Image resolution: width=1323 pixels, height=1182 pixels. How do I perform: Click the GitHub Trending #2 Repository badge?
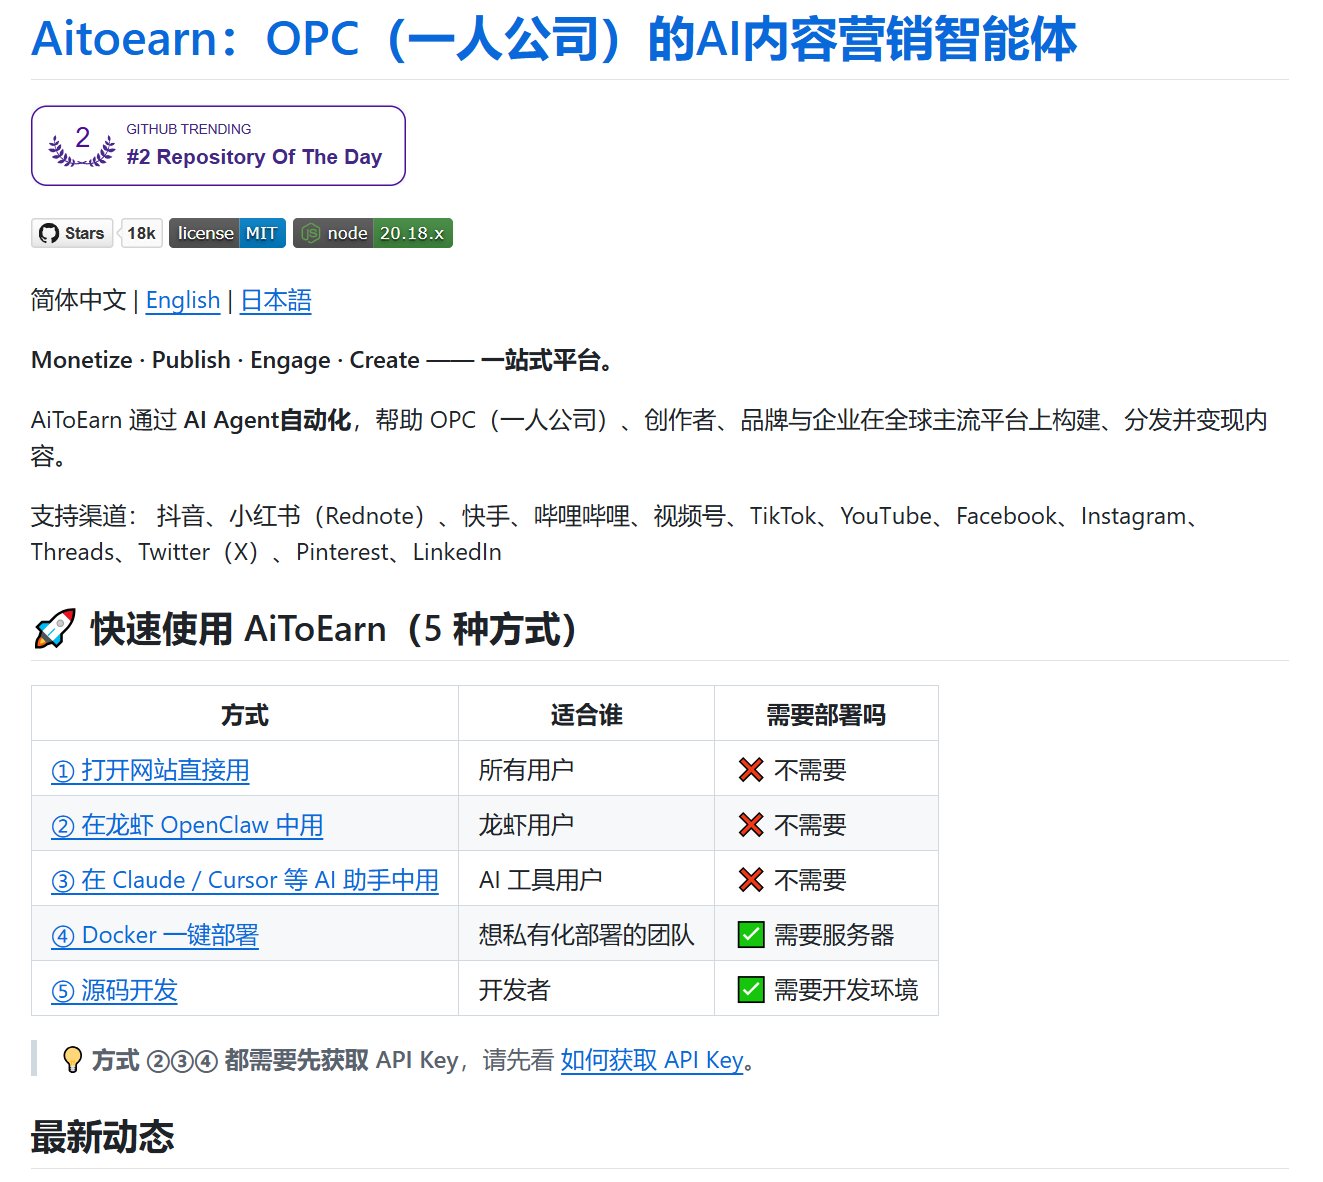point(218,146)
